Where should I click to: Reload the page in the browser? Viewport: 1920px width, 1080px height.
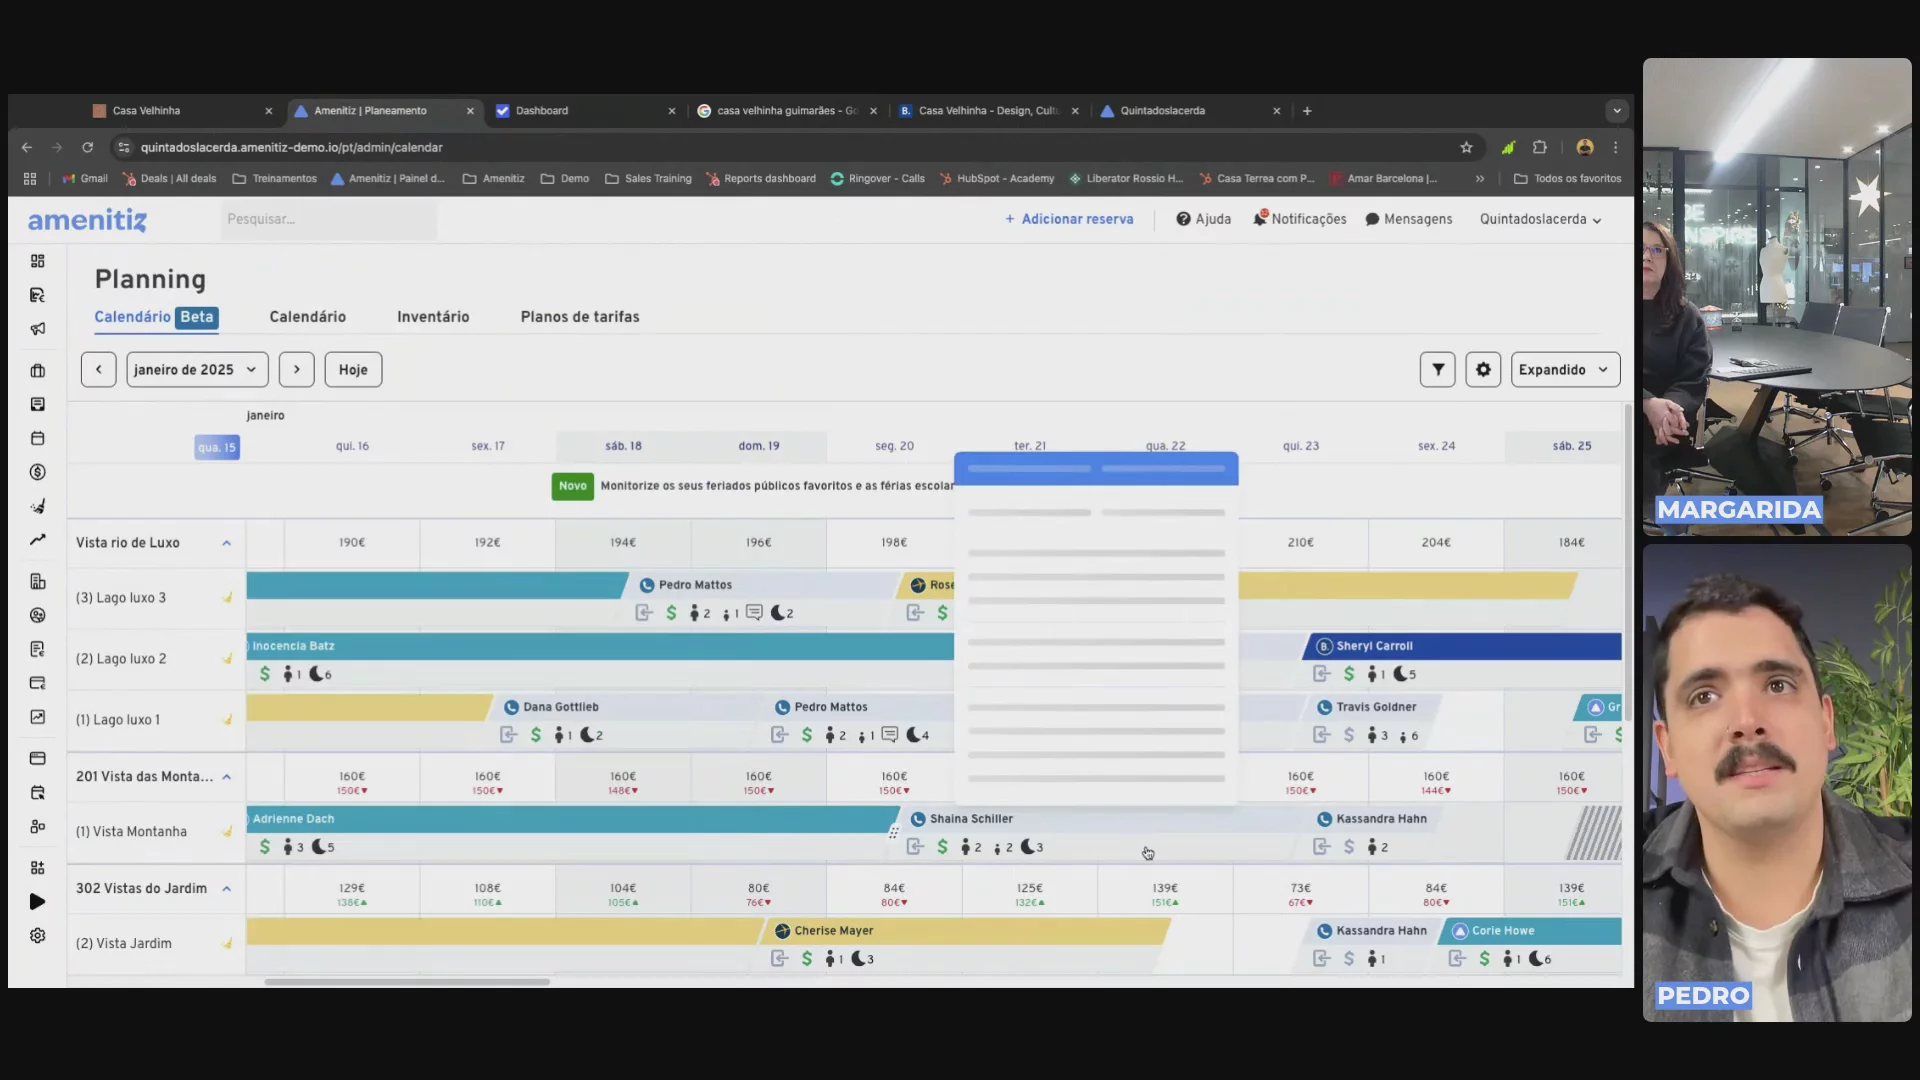tap(88, 147)
